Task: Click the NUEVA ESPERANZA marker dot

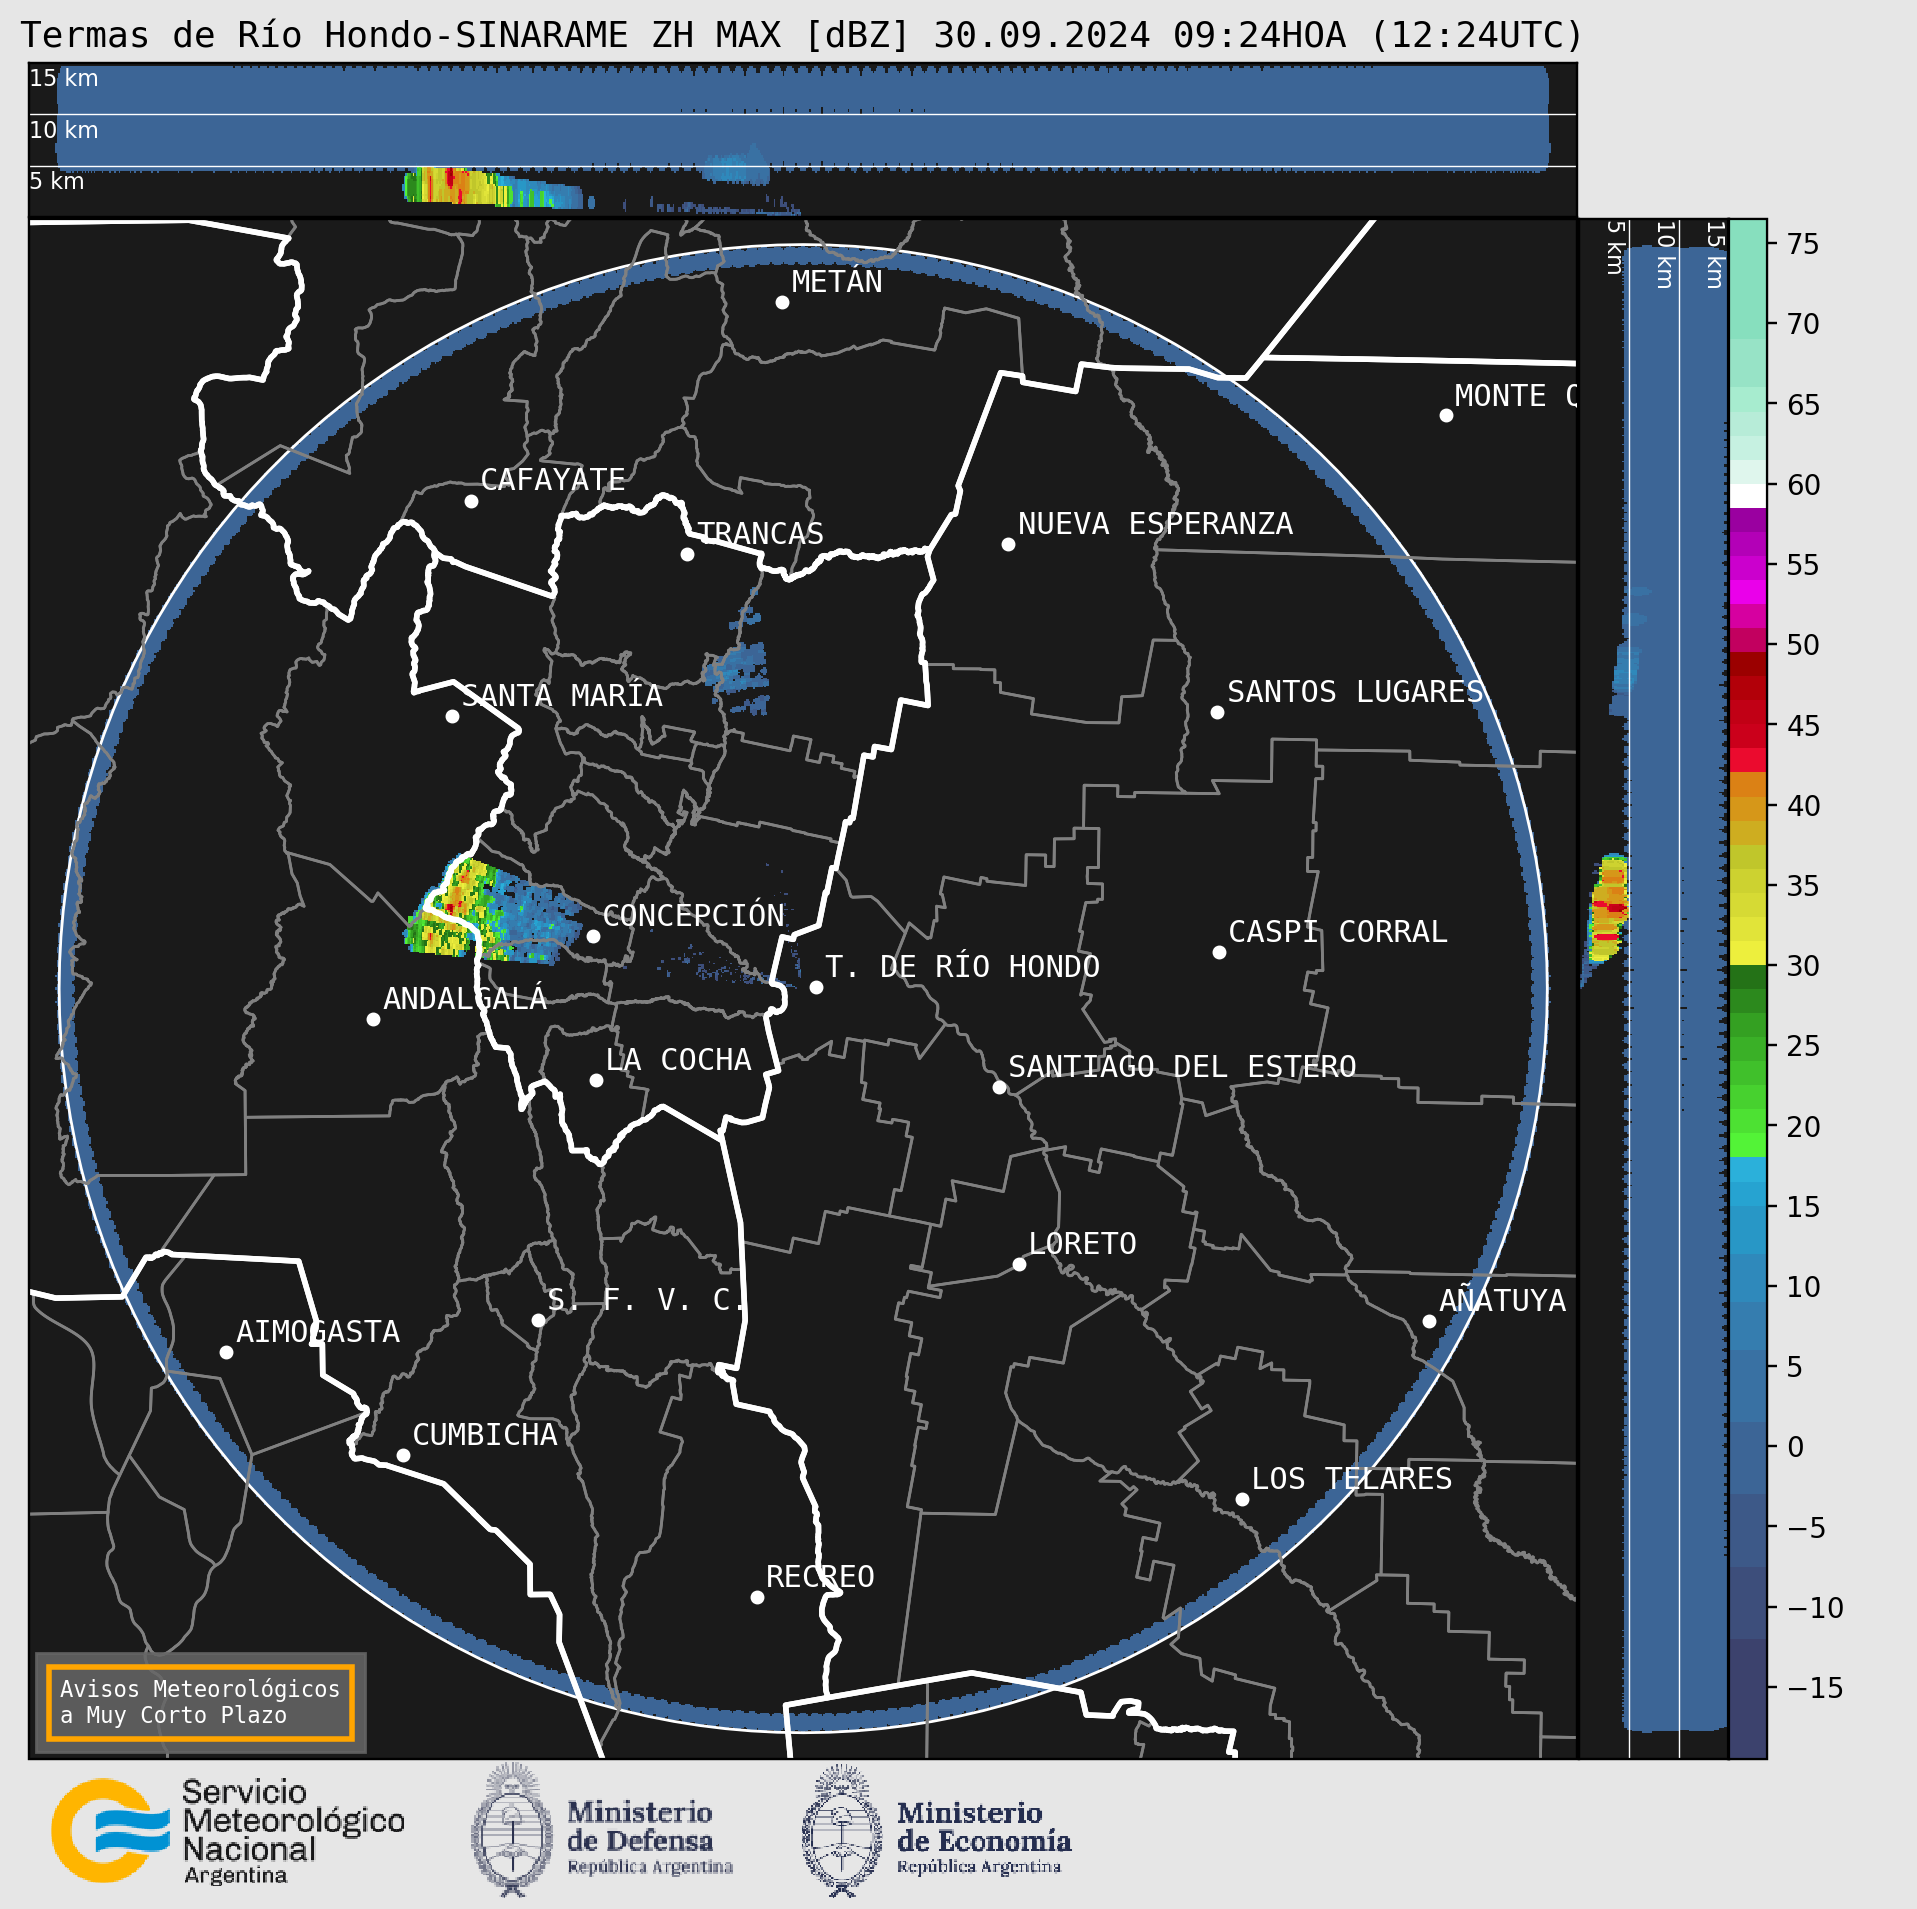Action: coord(1008,544)
